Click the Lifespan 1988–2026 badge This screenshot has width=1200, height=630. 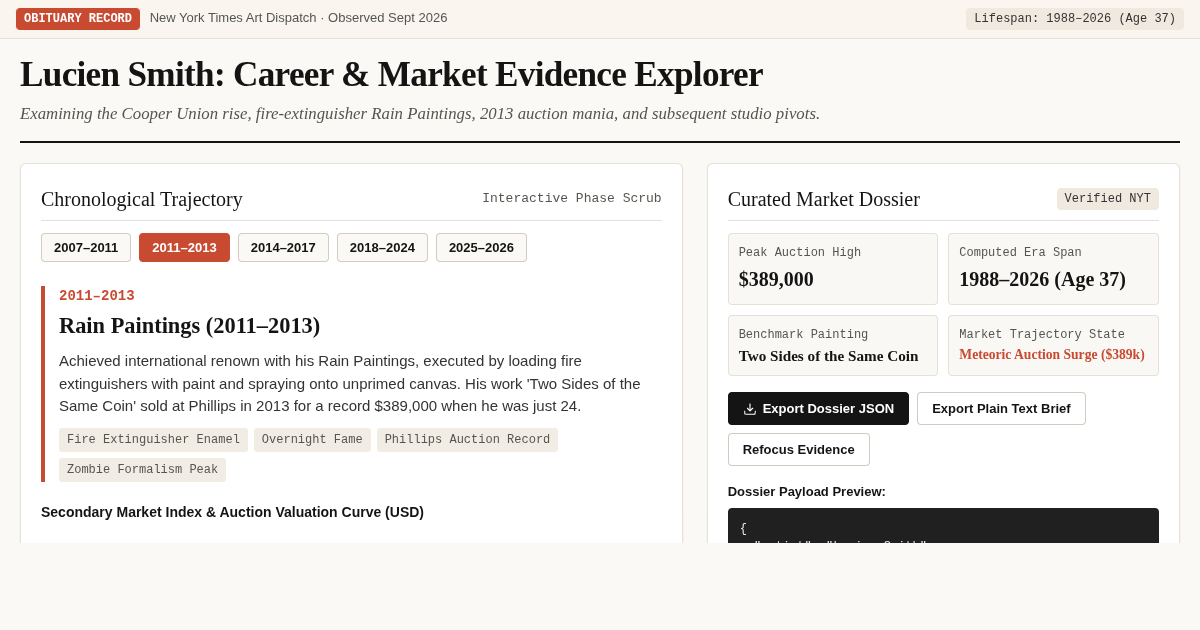click(x=1075, y=19)
